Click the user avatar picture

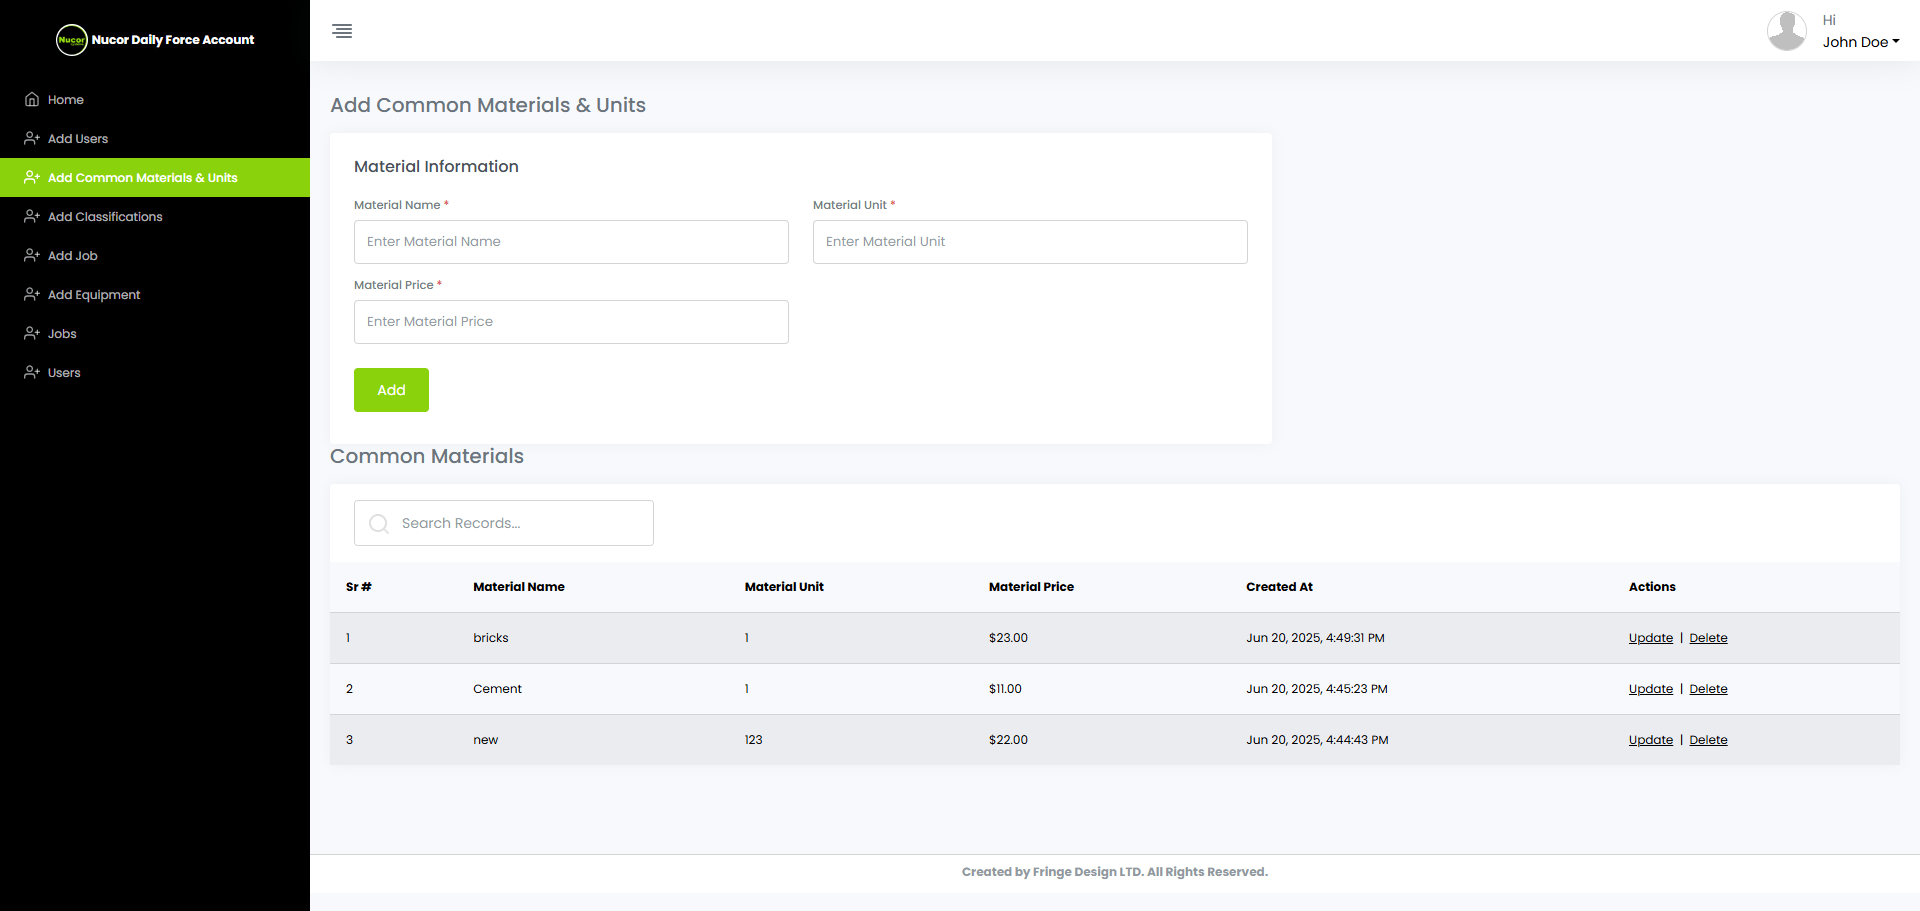click(x=1786, y=31)
